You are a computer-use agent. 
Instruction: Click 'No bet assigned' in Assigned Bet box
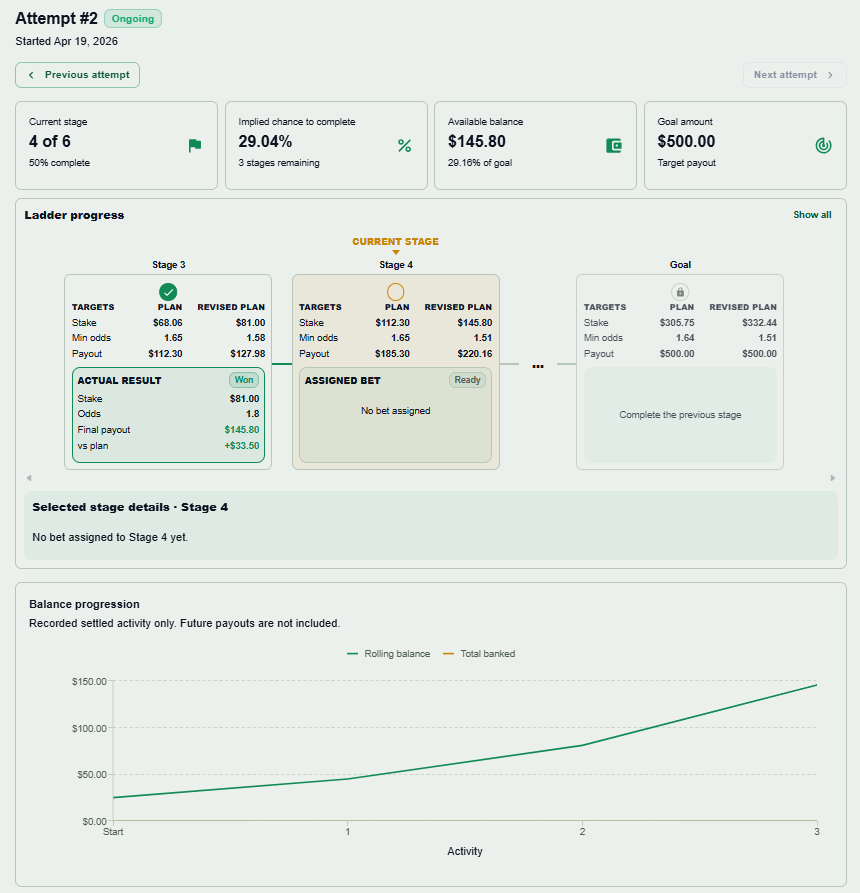(x=395, y=411)
